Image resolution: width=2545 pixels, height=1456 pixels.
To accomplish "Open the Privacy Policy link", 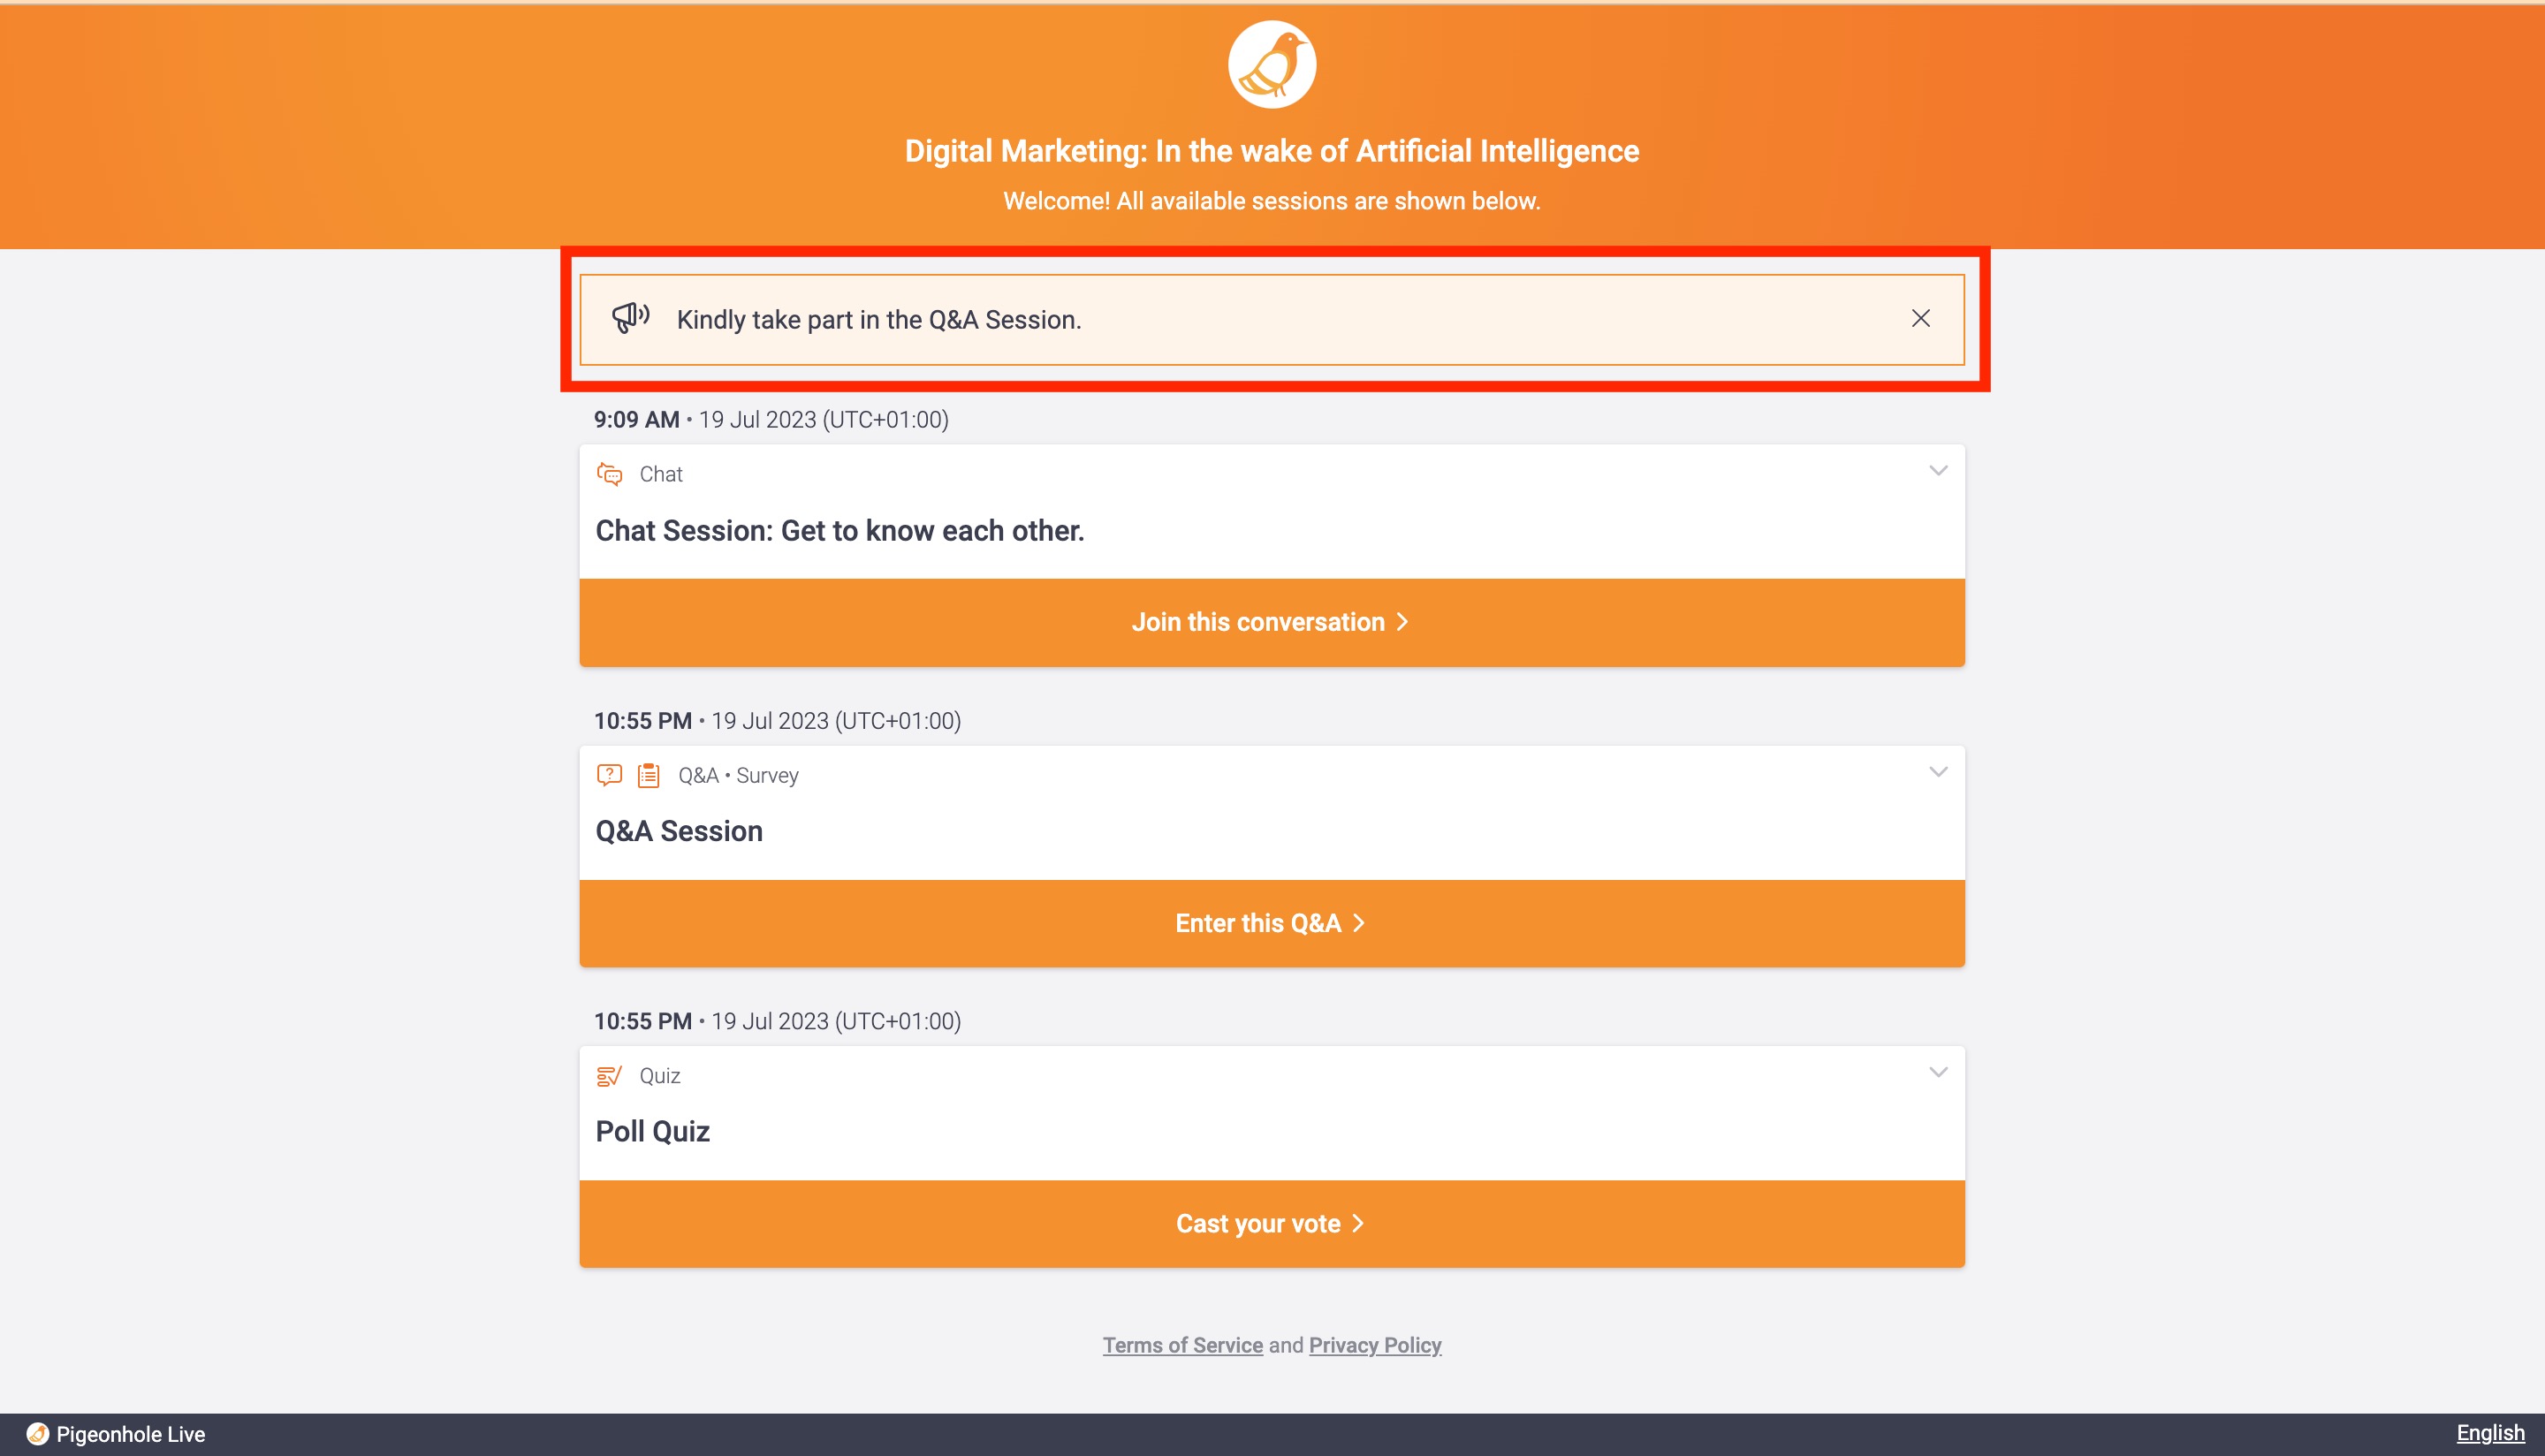I will pyautogui.click(x=1375, y=1345).
